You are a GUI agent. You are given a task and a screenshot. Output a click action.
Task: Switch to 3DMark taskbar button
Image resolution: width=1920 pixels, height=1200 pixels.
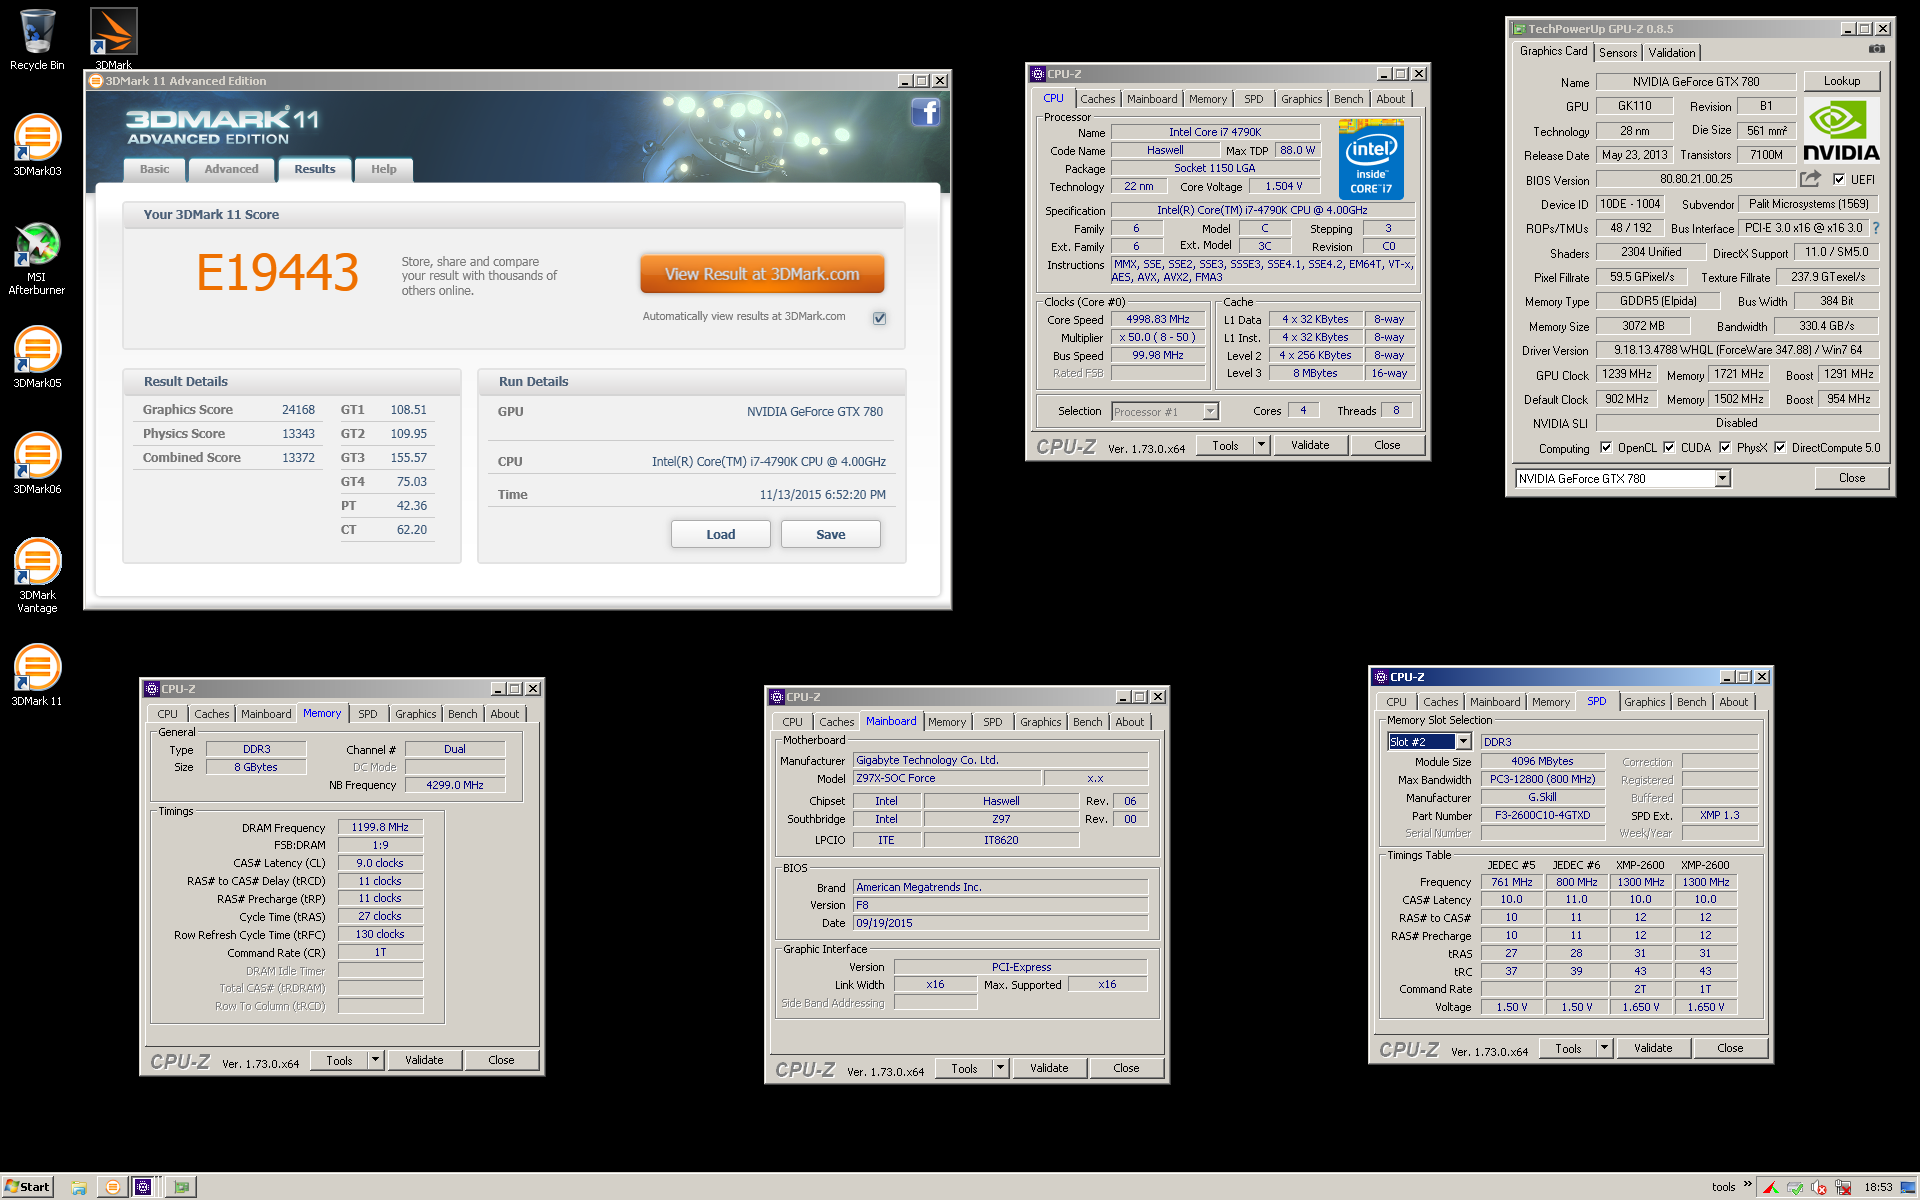tap(113, 1187)
